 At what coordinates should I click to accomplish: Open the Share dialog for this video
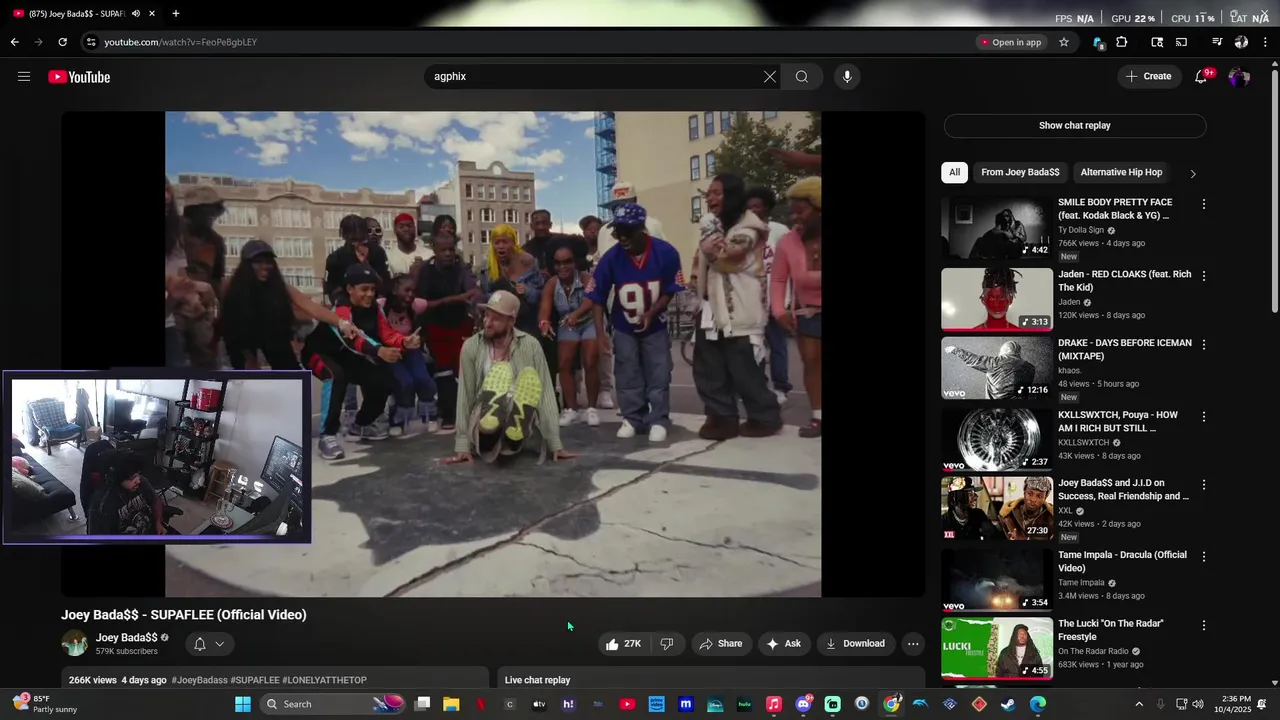click(720, 644)
